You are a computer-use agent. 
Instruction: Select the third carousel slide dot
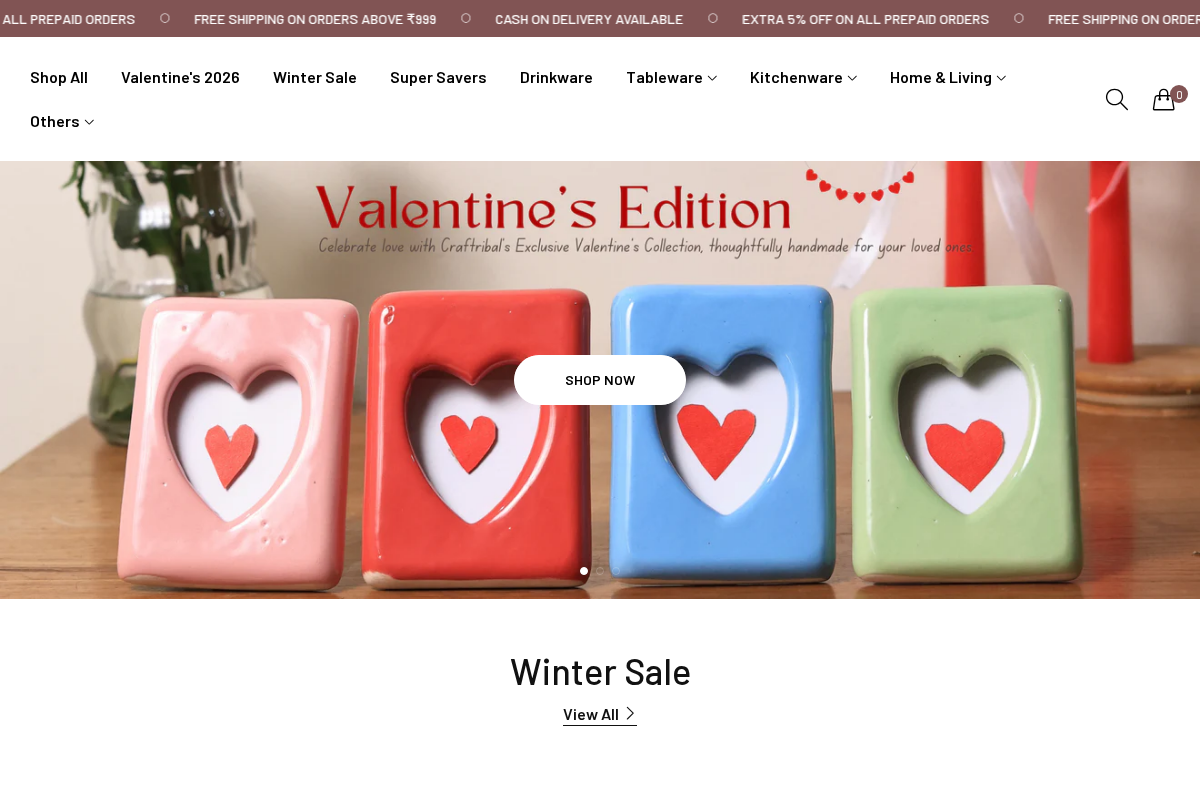point(616,571)
